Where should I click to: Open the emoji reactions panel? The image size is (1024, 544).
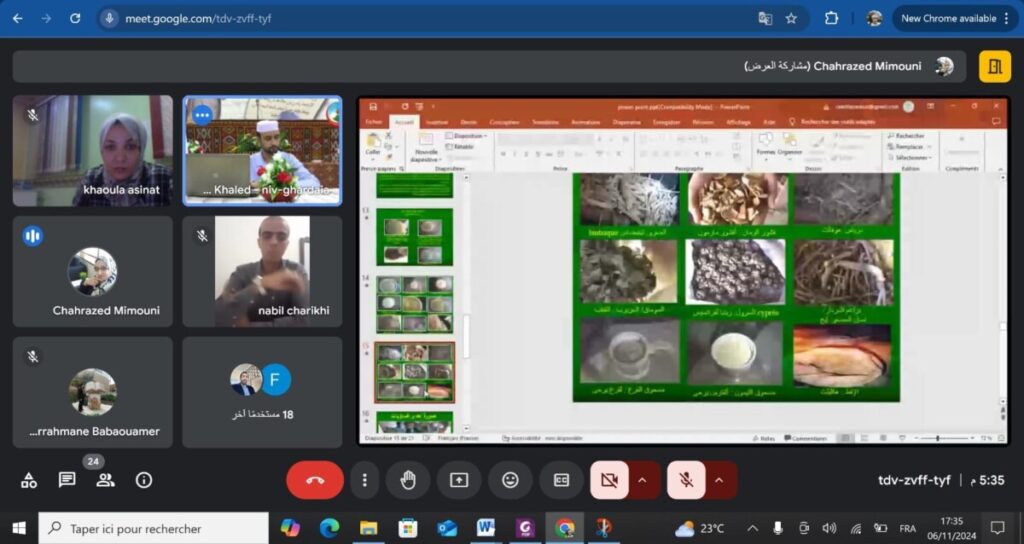point(510,480)
